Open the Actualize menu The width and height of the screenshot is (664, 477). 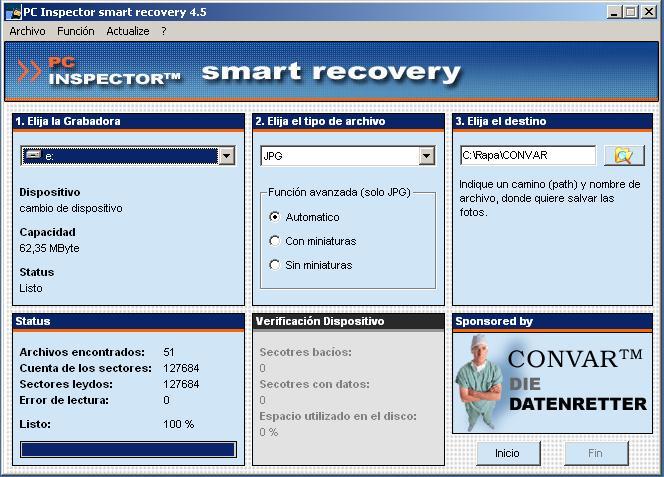click(128, 31)
